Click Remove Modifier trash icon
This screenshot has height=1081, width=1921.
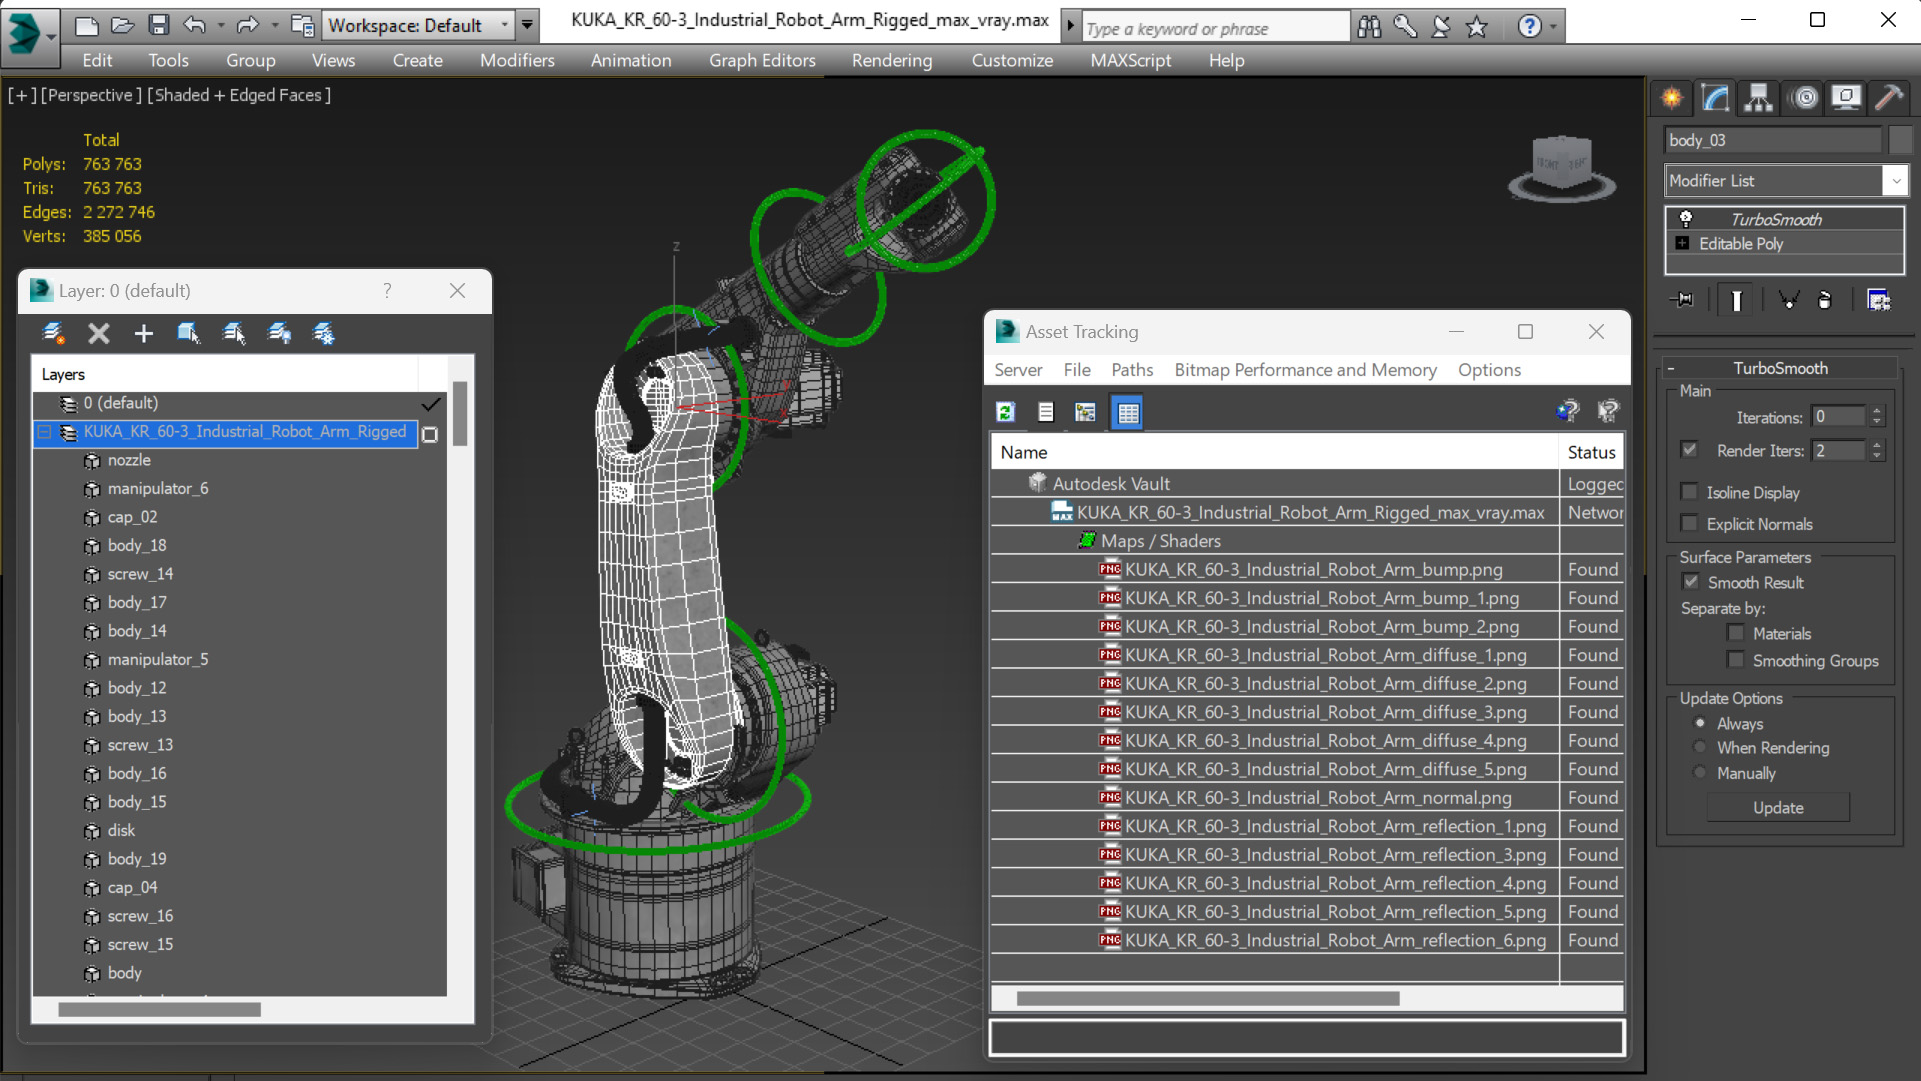click(x=1825, y=300)
